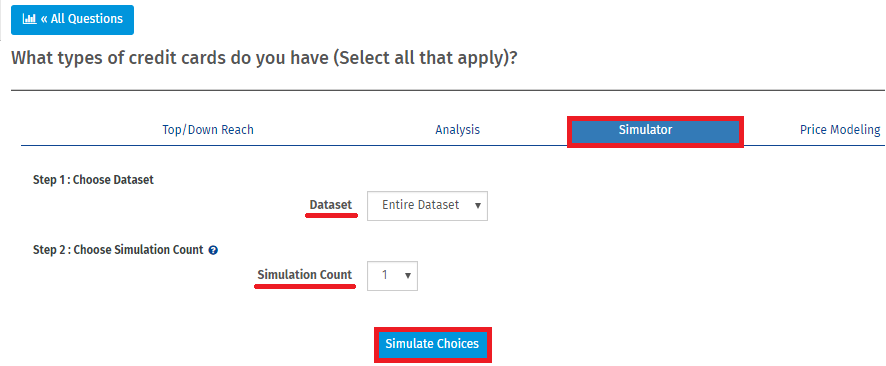Click the horizontal divider below the question title
The height and width of the screenshot is (366, 886).
click(448, 90)
